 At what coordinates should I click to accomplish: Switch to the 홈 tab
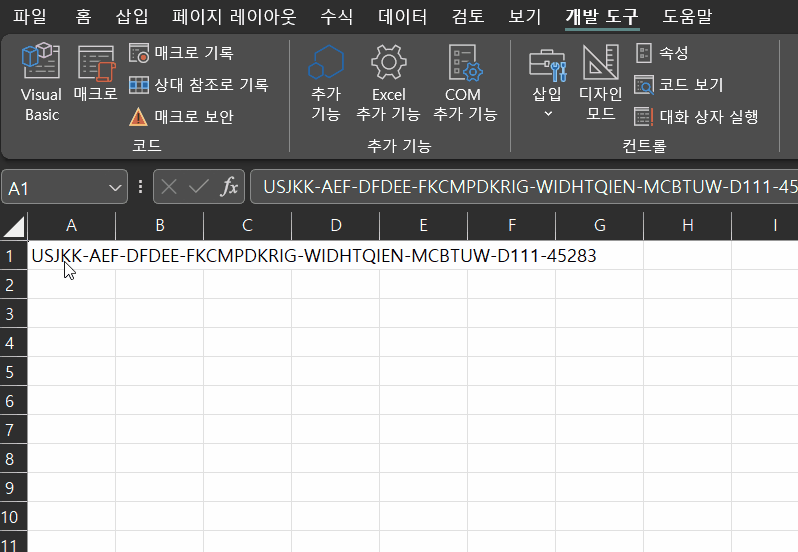83,16
